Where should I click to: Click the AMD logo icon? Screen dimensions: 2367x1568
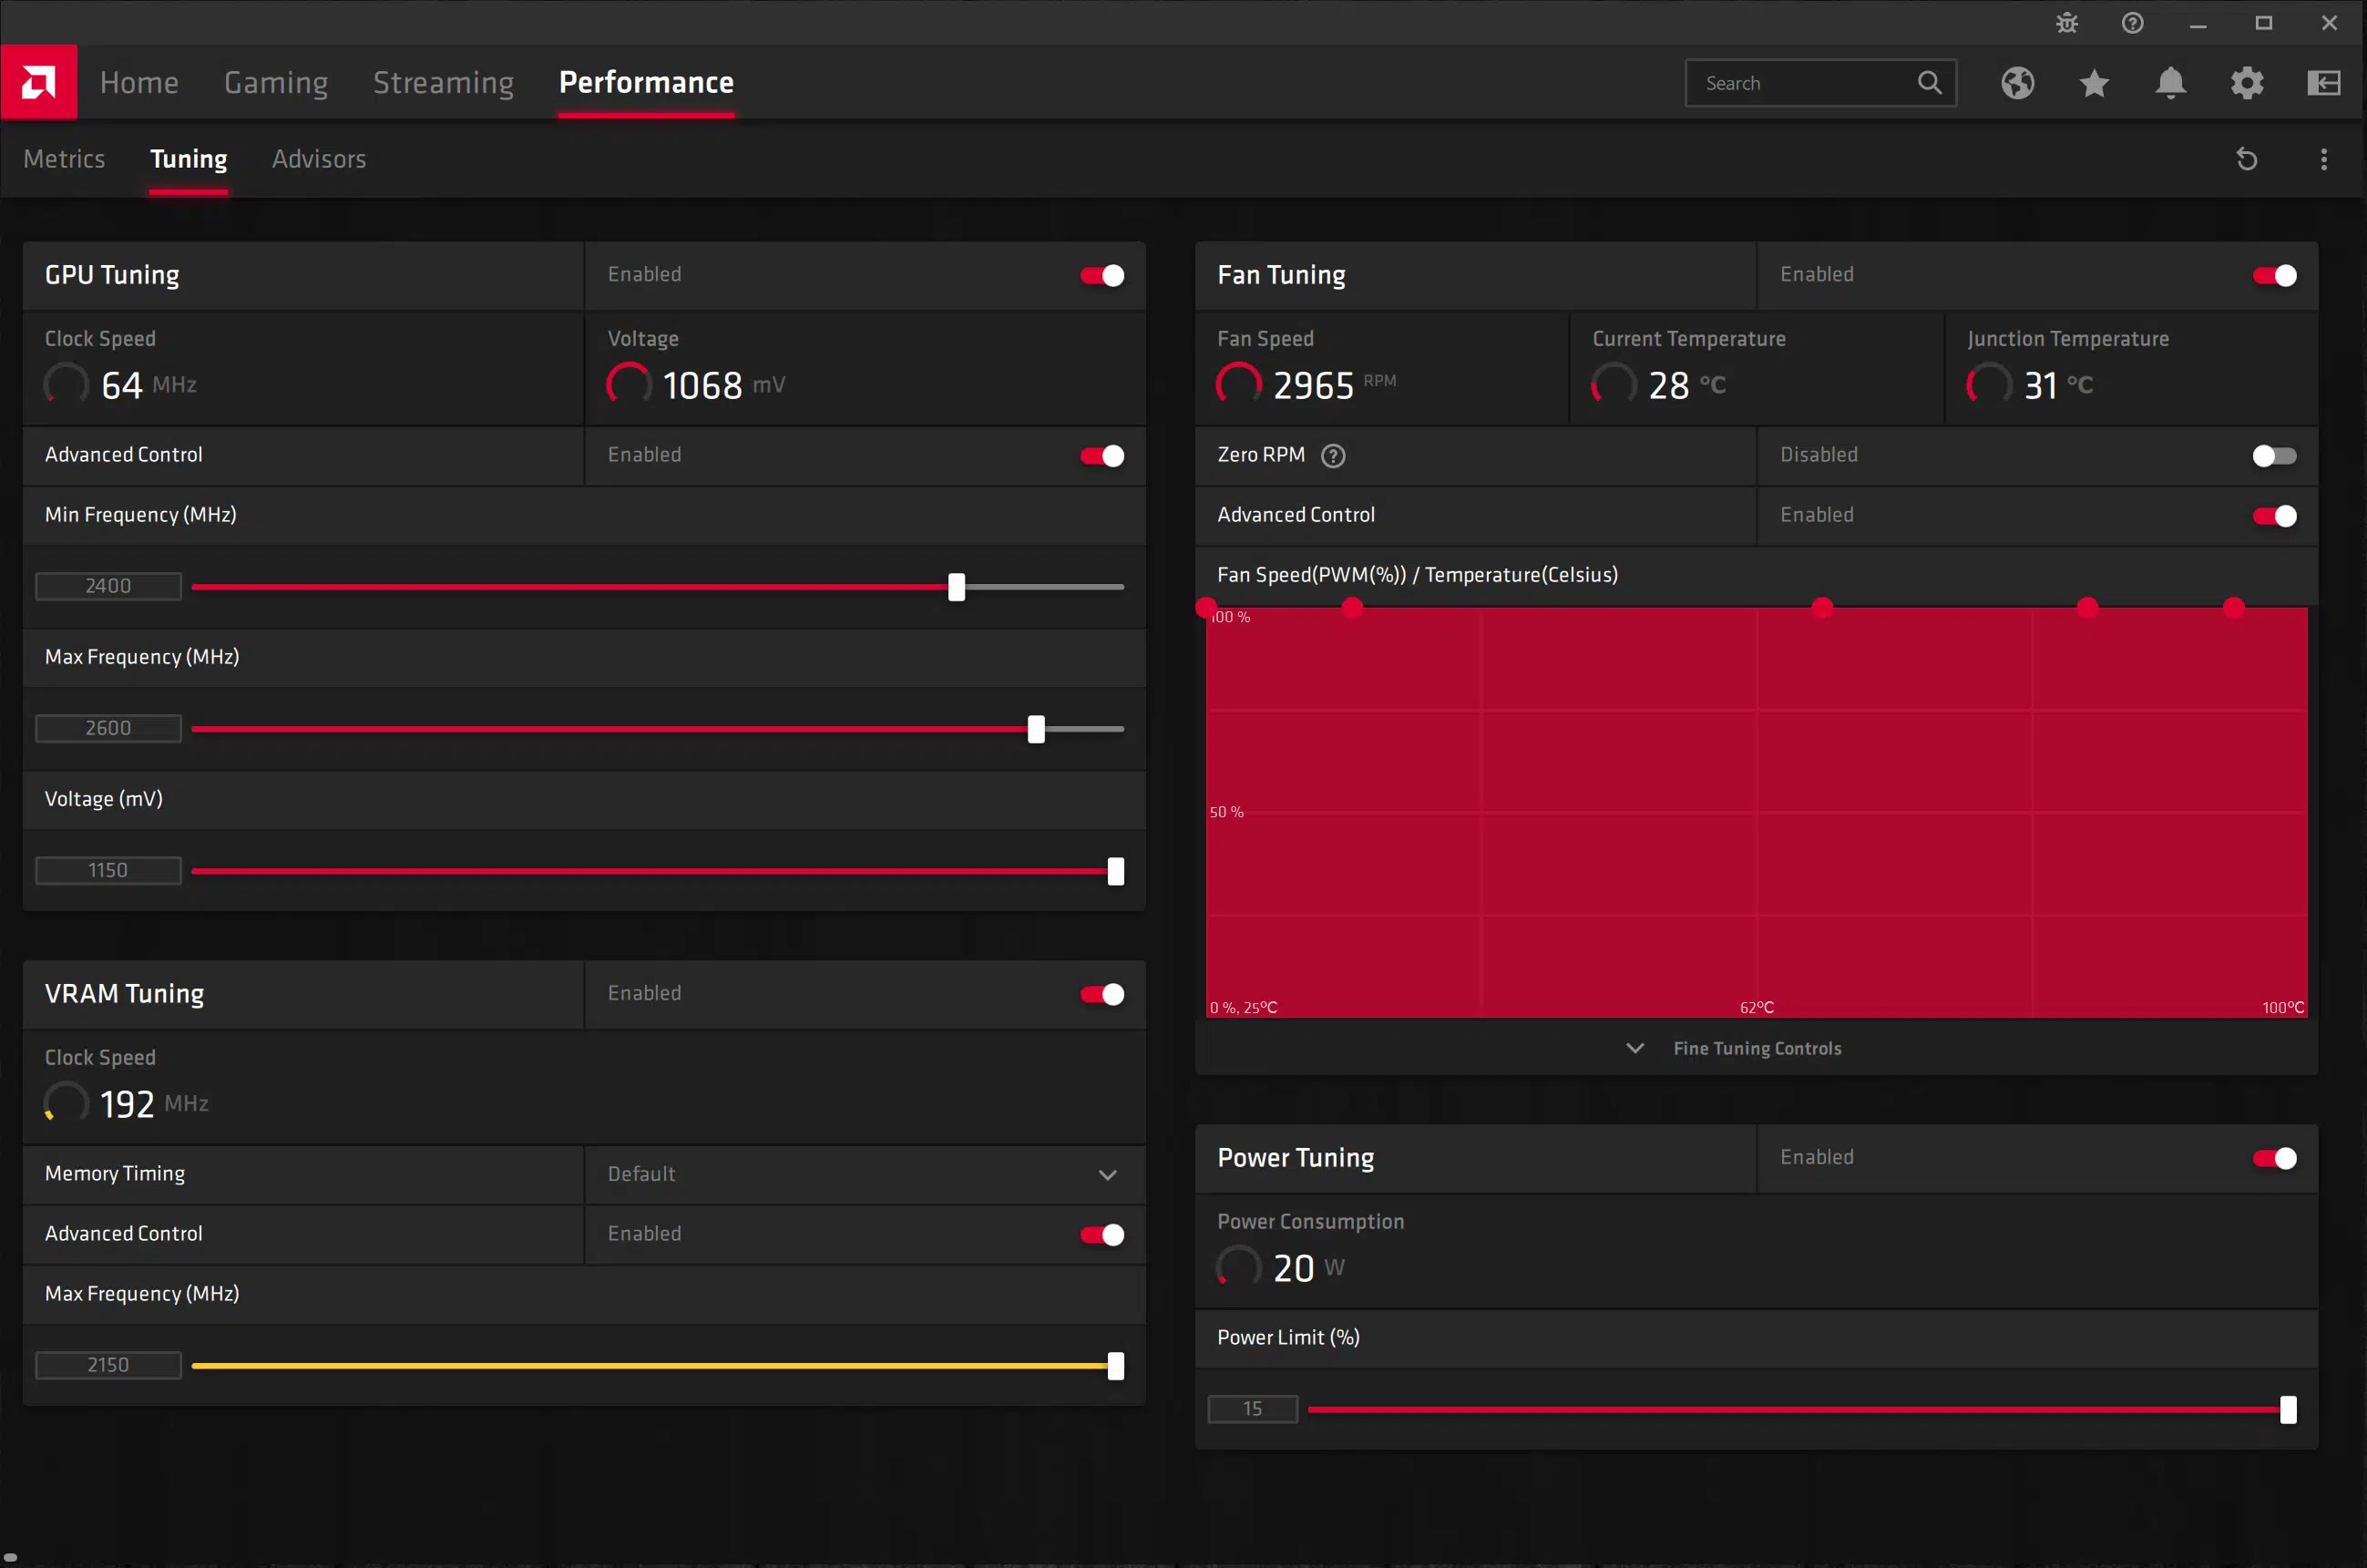[x=38, y=82]
